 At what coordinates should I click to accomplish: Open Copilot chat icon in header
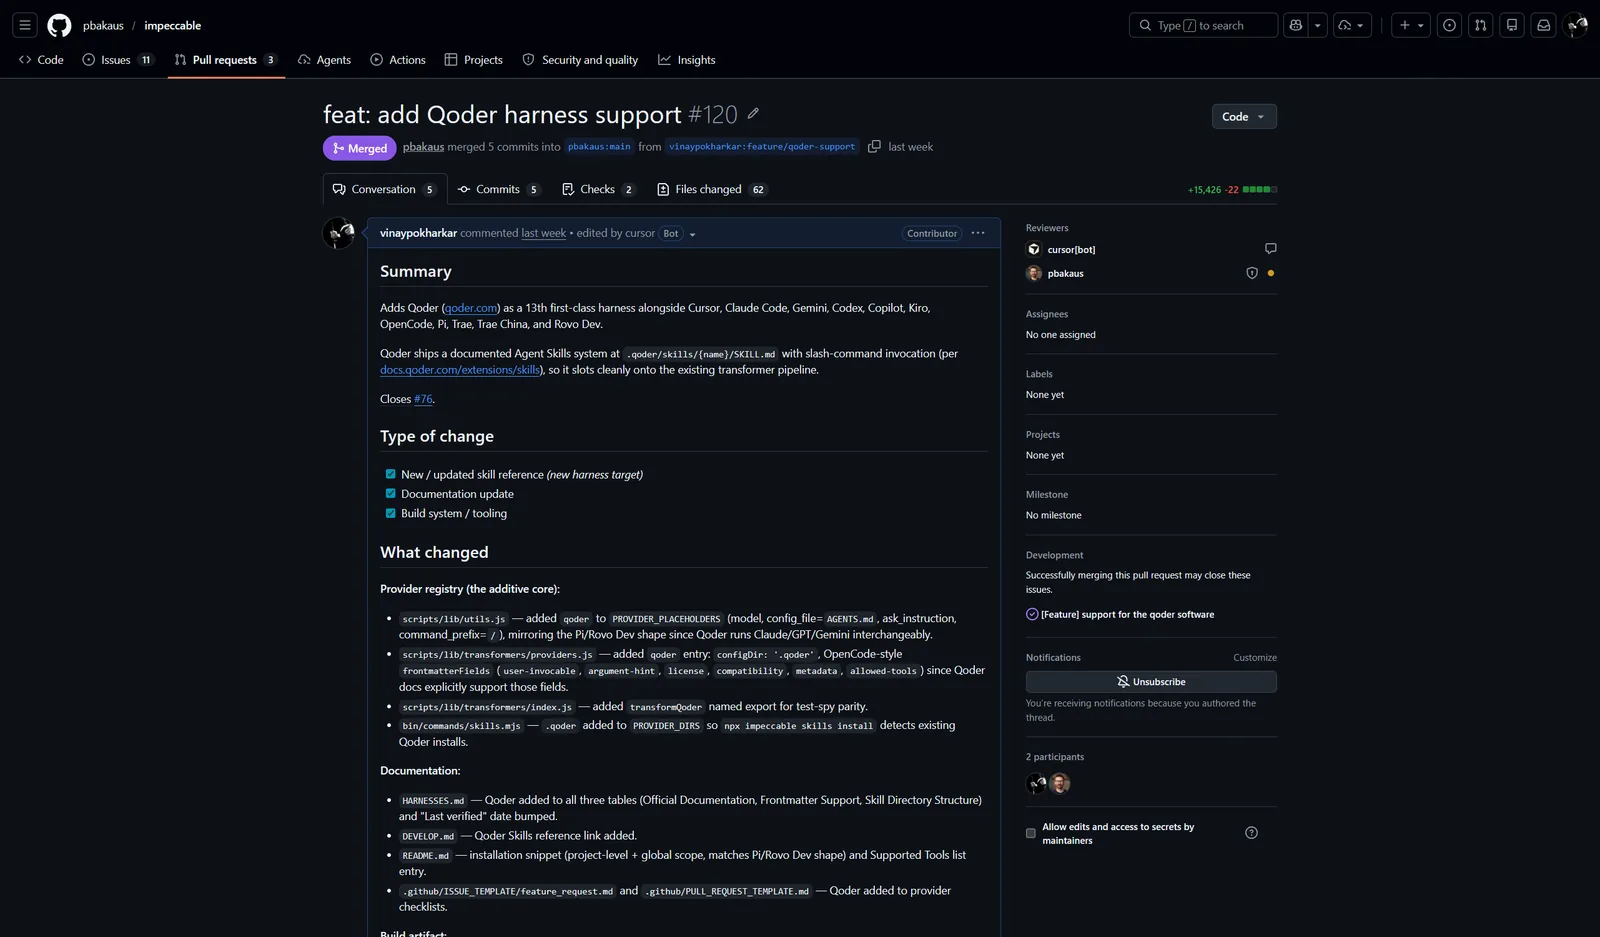point(1296,25)
